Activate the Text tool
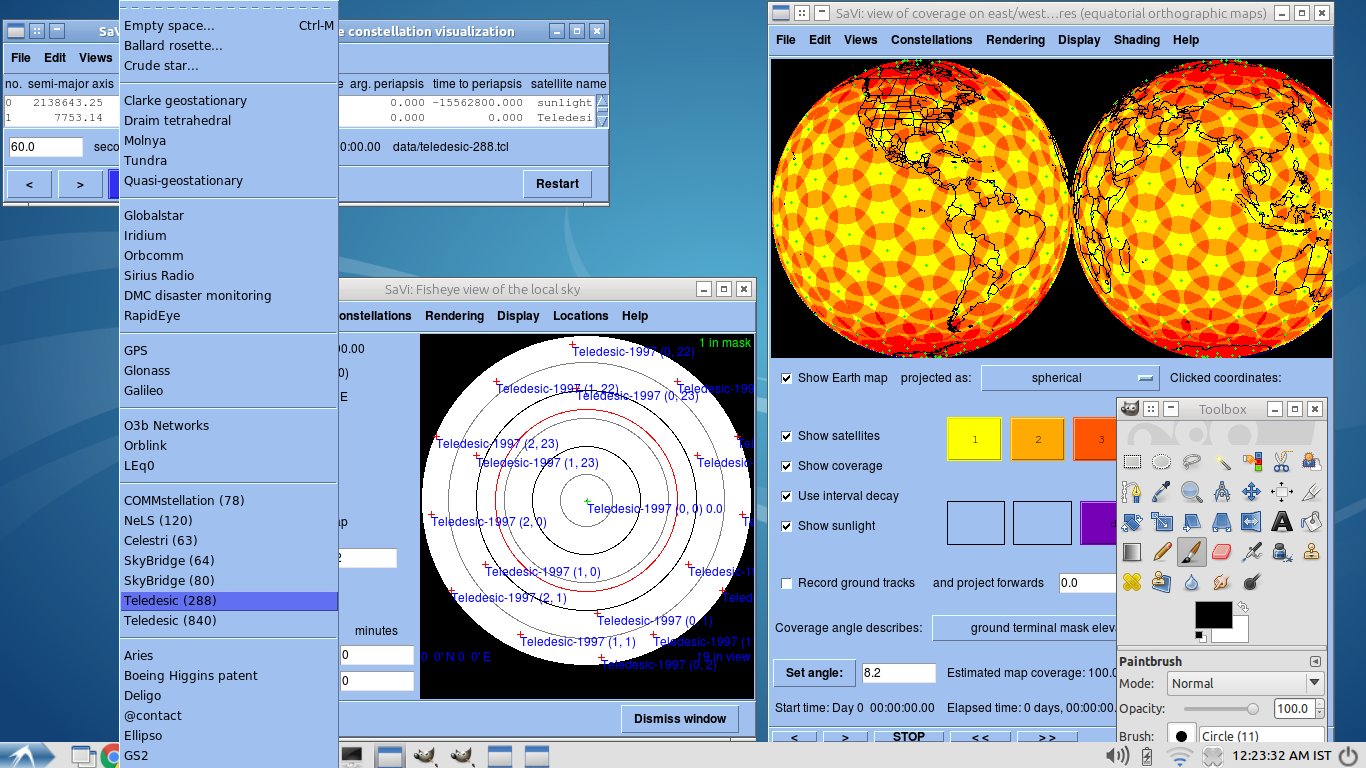This screenshot has height=768, width=1366. pos(1281,522)
